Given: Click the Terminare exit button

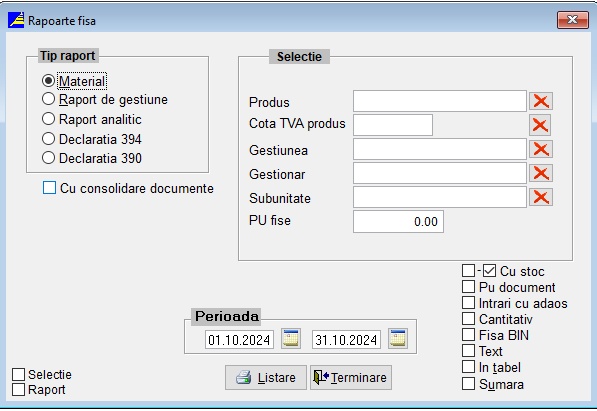Looking at the screenshot, I should coord(351,377).
